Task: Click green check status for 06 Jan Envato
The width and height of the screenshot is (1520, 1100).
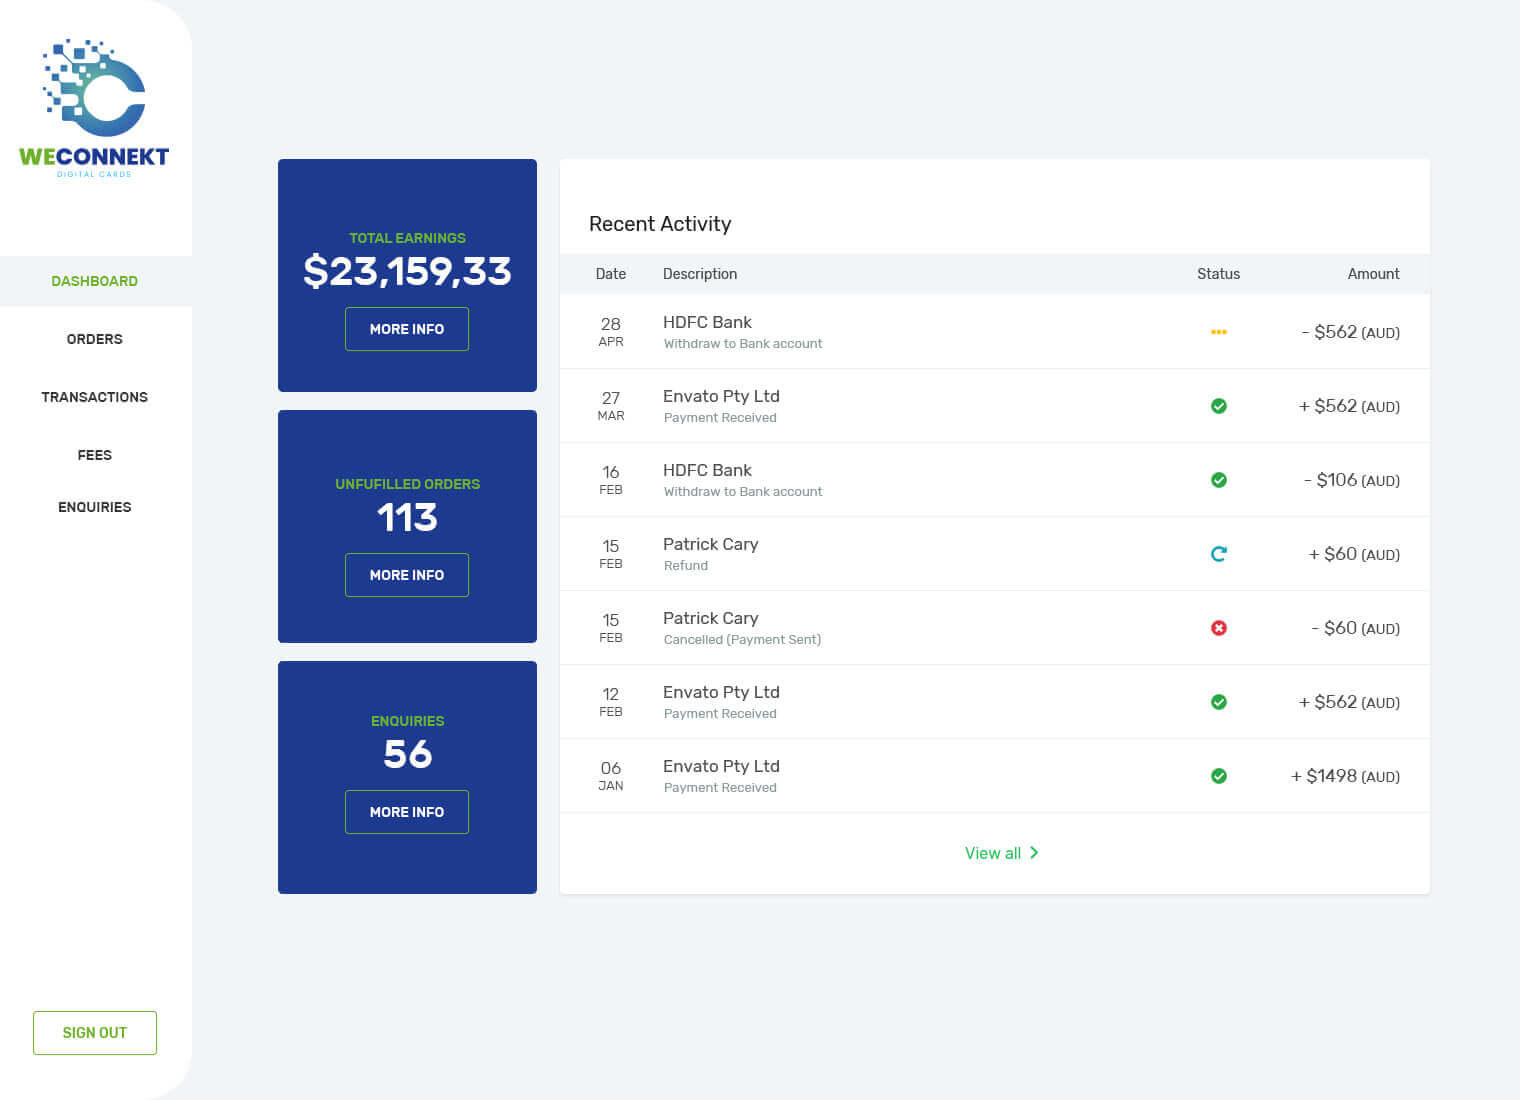Action: (x=1218, y=776)
